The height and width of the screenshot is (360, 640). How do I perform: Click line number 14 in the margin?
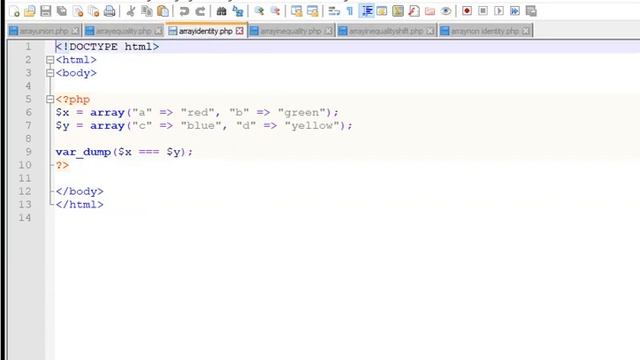pyautogui.click(x=24, y=218)
